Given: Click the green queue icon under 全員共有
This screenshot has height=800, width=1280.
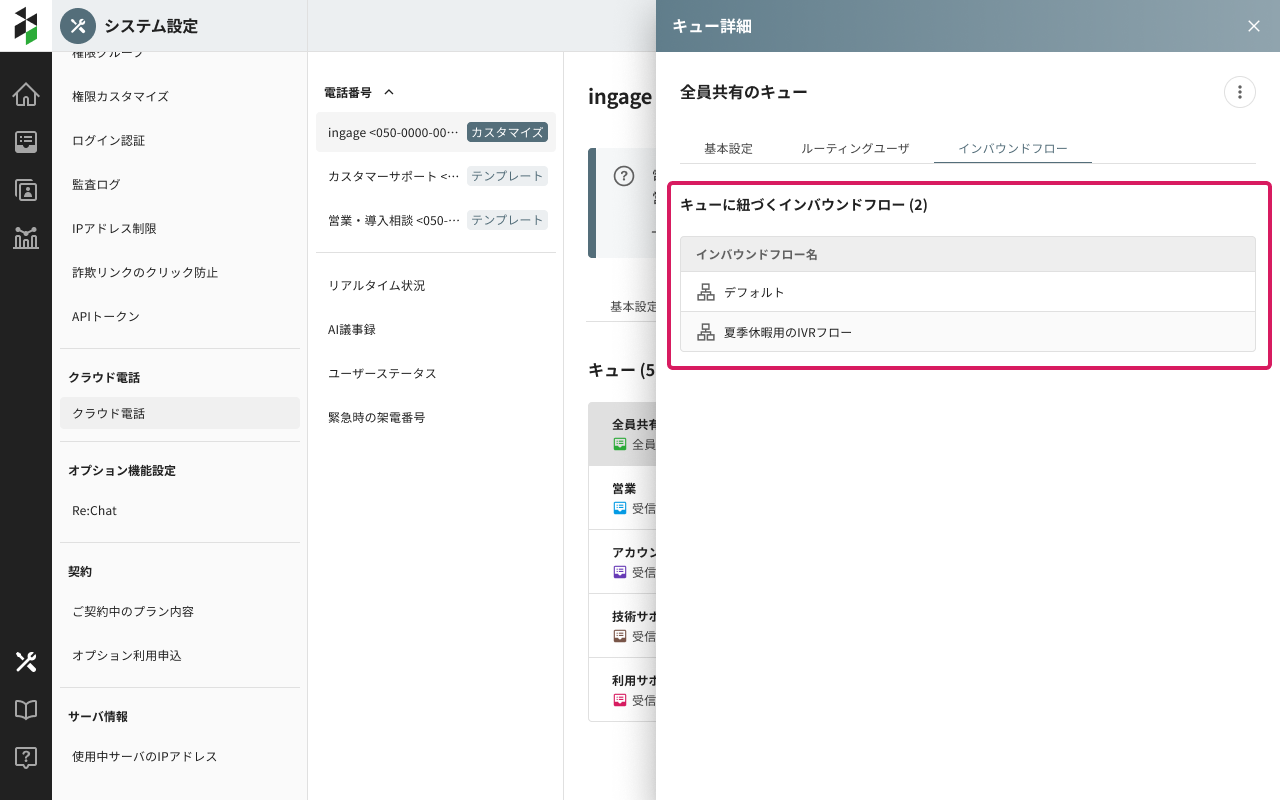Looking at the screenshot, I should (x=620, y=444).
